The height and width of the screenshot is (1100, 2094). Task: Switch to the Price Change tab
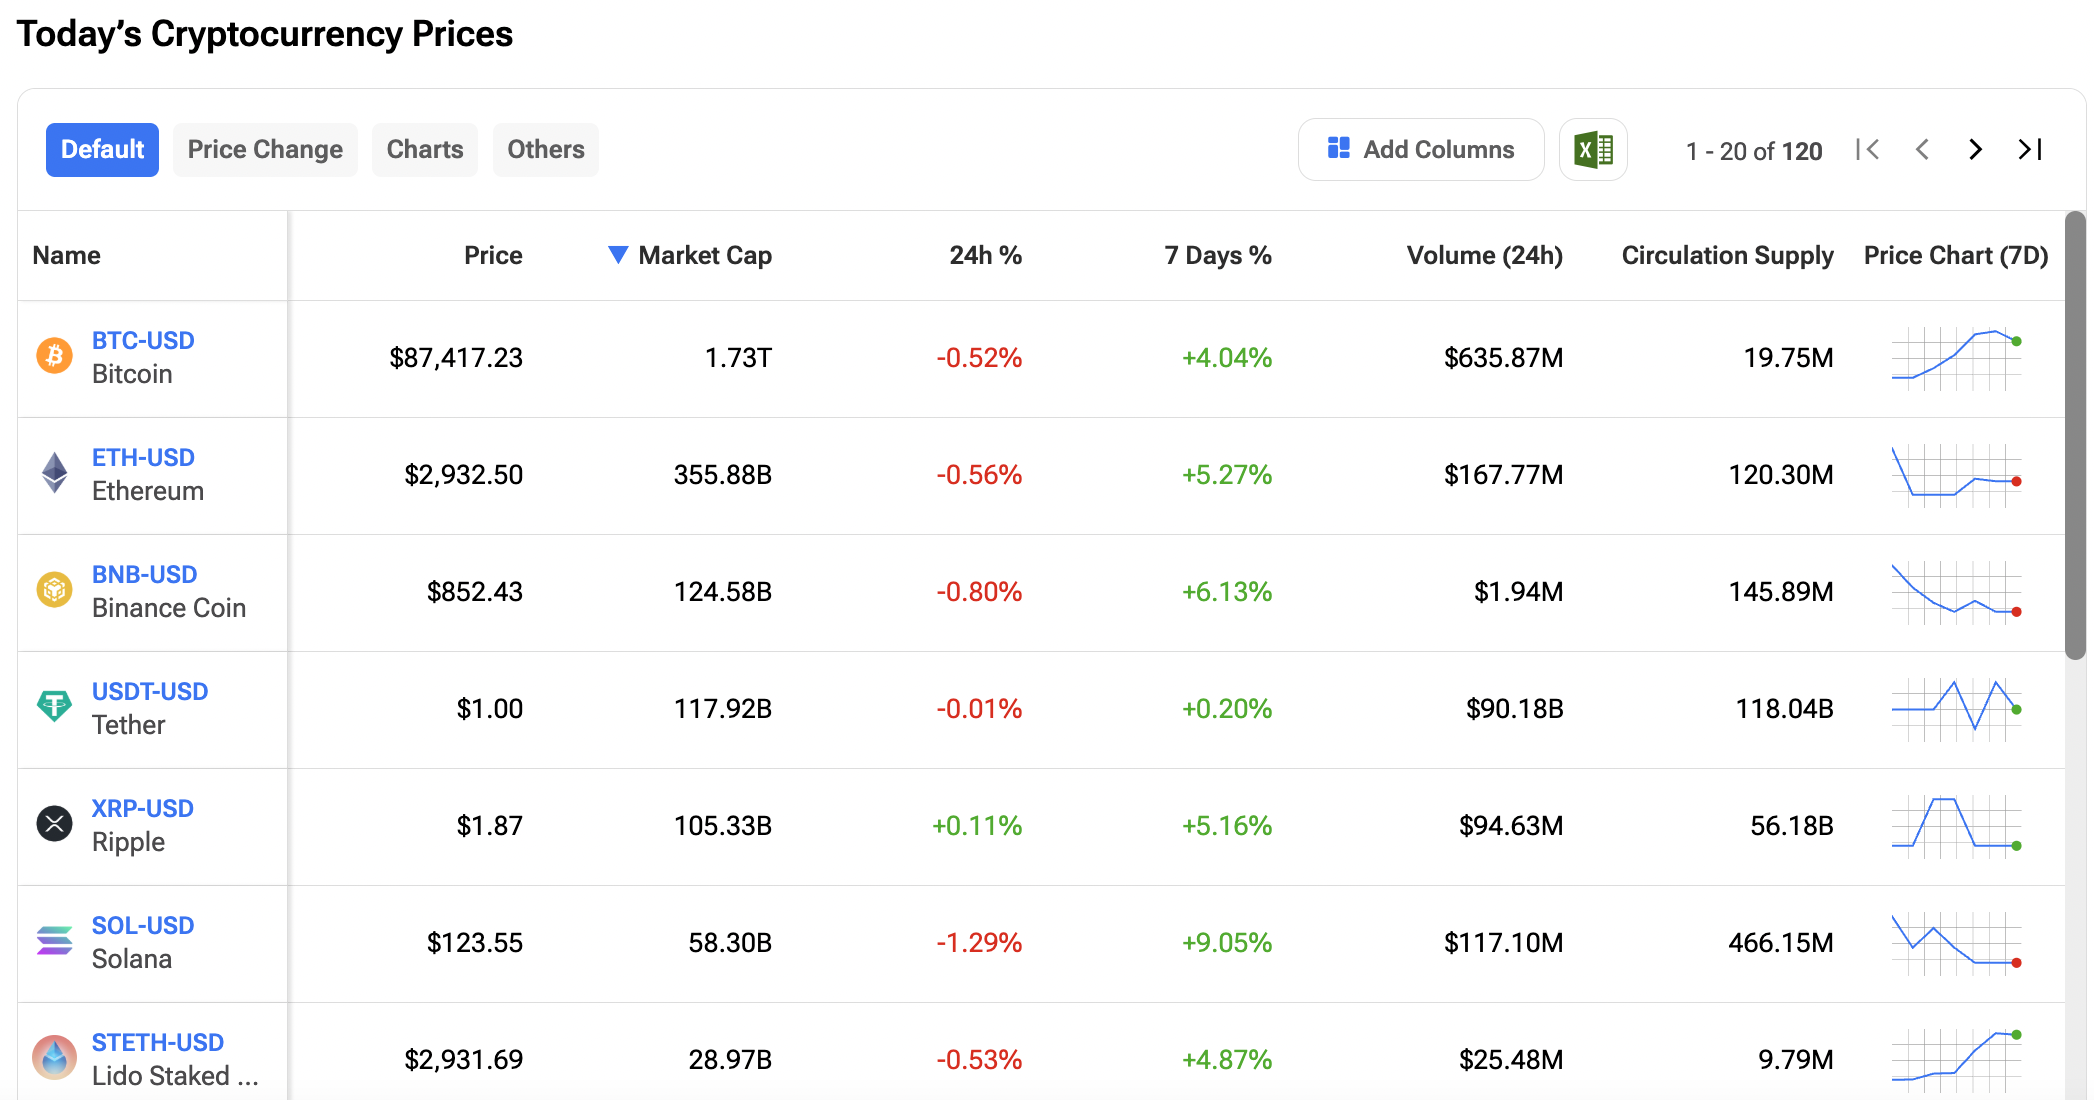pos(265,150)
